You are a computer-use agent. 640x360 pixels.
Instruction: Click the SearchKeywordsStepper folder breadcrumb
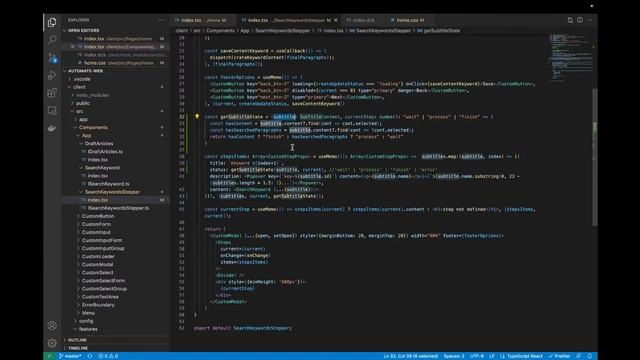tap(282, 31)
